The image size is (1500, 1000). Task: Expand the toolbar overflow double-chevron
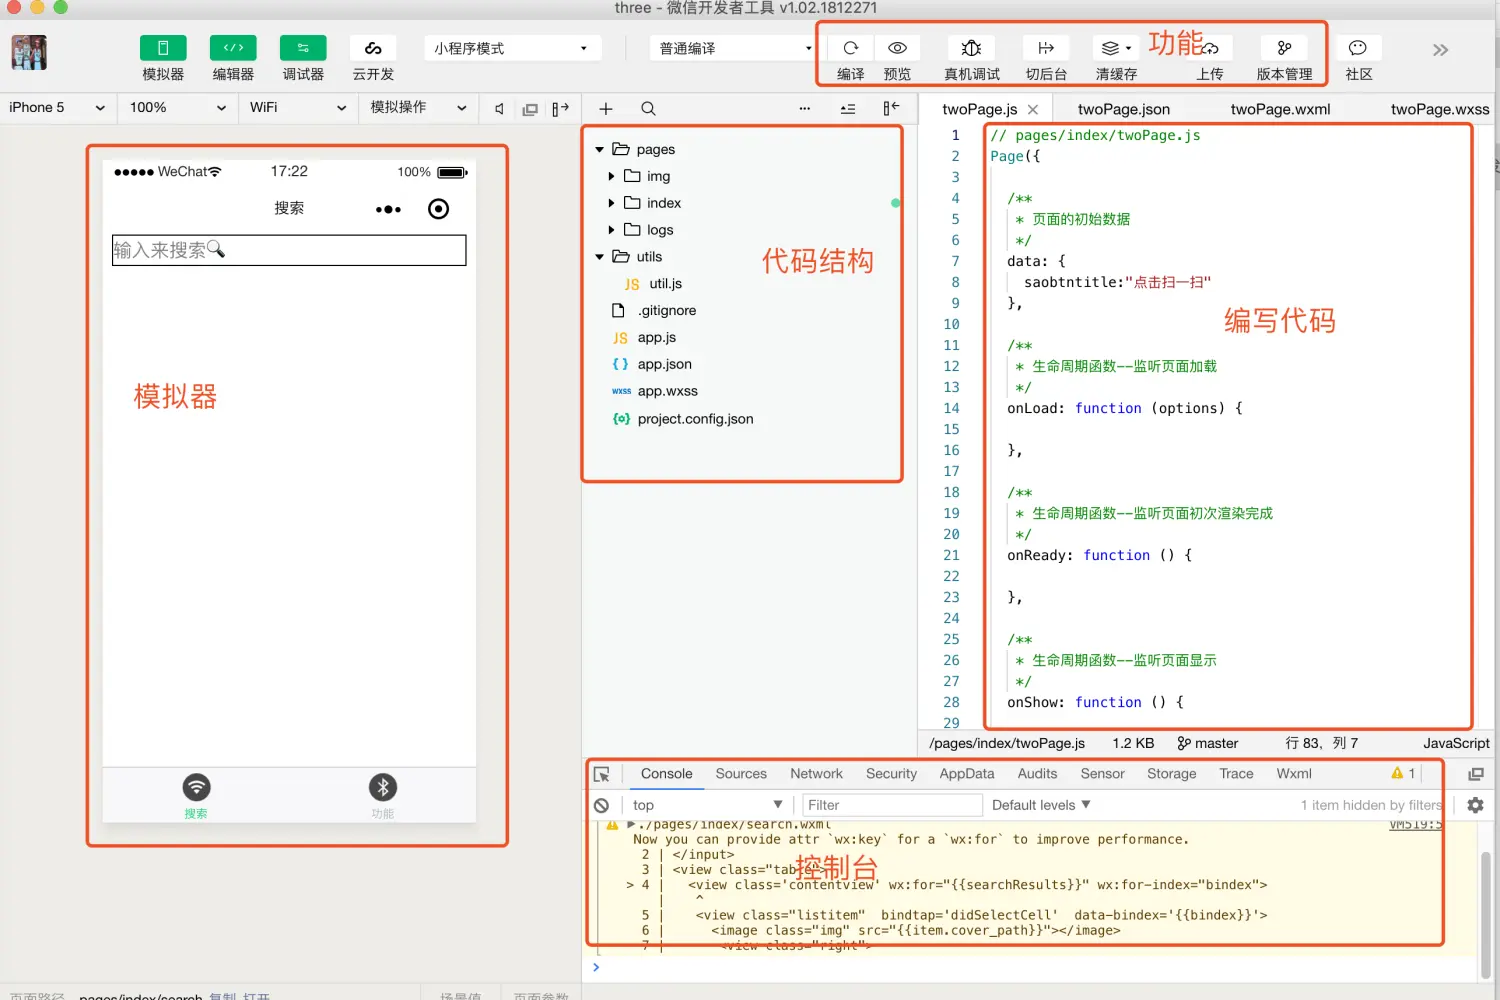click(1440, 49)
